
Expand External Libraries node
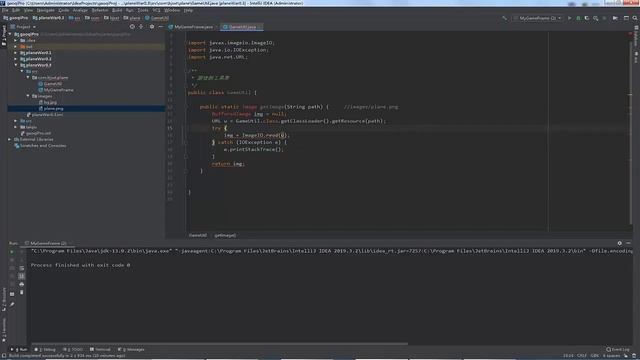tap(10, 139)
